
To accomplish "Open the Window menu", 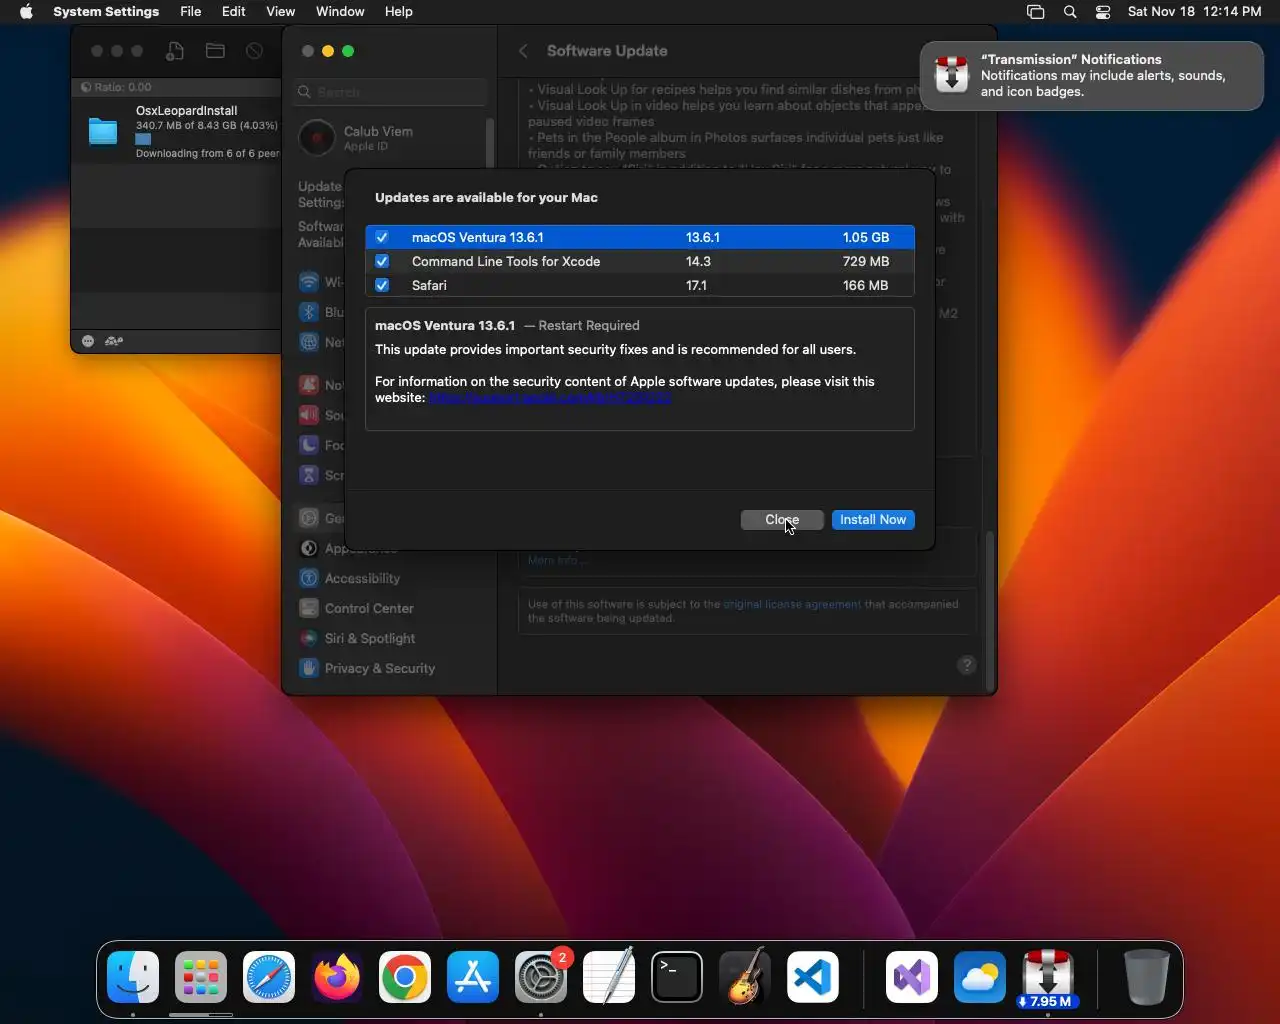I will [x=340, y=12].
